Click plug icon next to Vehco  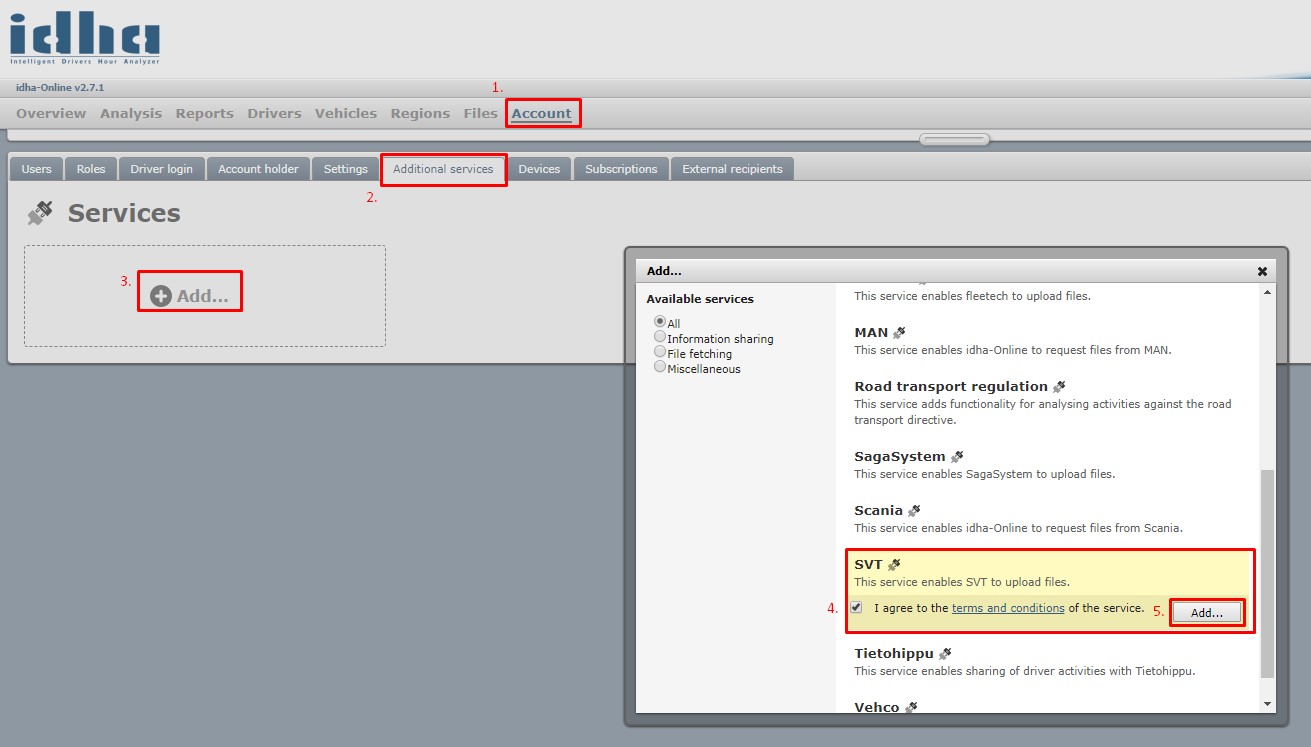click(911, 707)
